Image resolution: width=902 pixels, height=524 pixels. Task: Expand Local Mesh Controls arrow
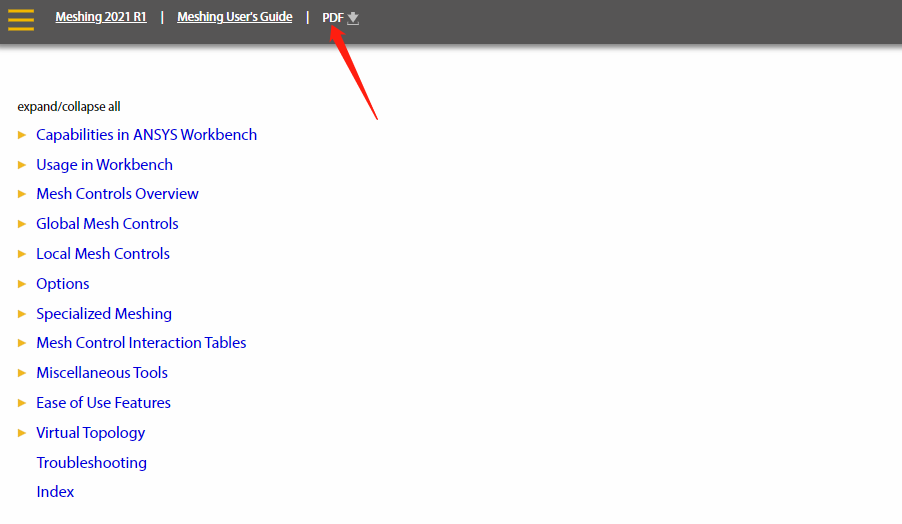[x=22, y=254]
